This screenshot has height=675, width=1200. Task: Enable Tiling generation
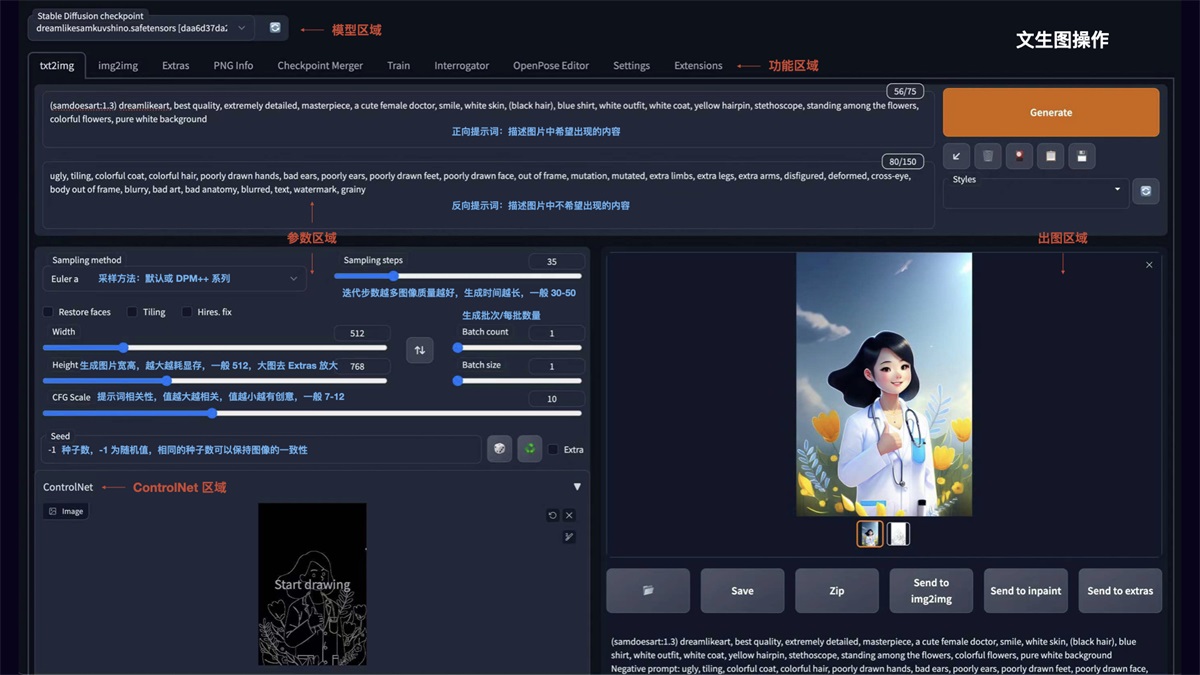click(x=130, y=311)
